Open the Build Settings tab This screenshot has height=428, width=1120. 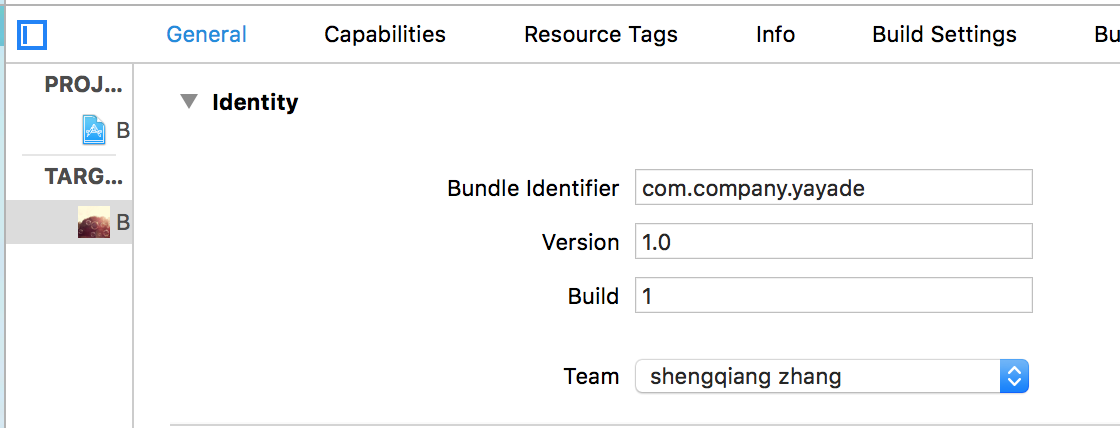pyautogui.click(x=944, y=34)
